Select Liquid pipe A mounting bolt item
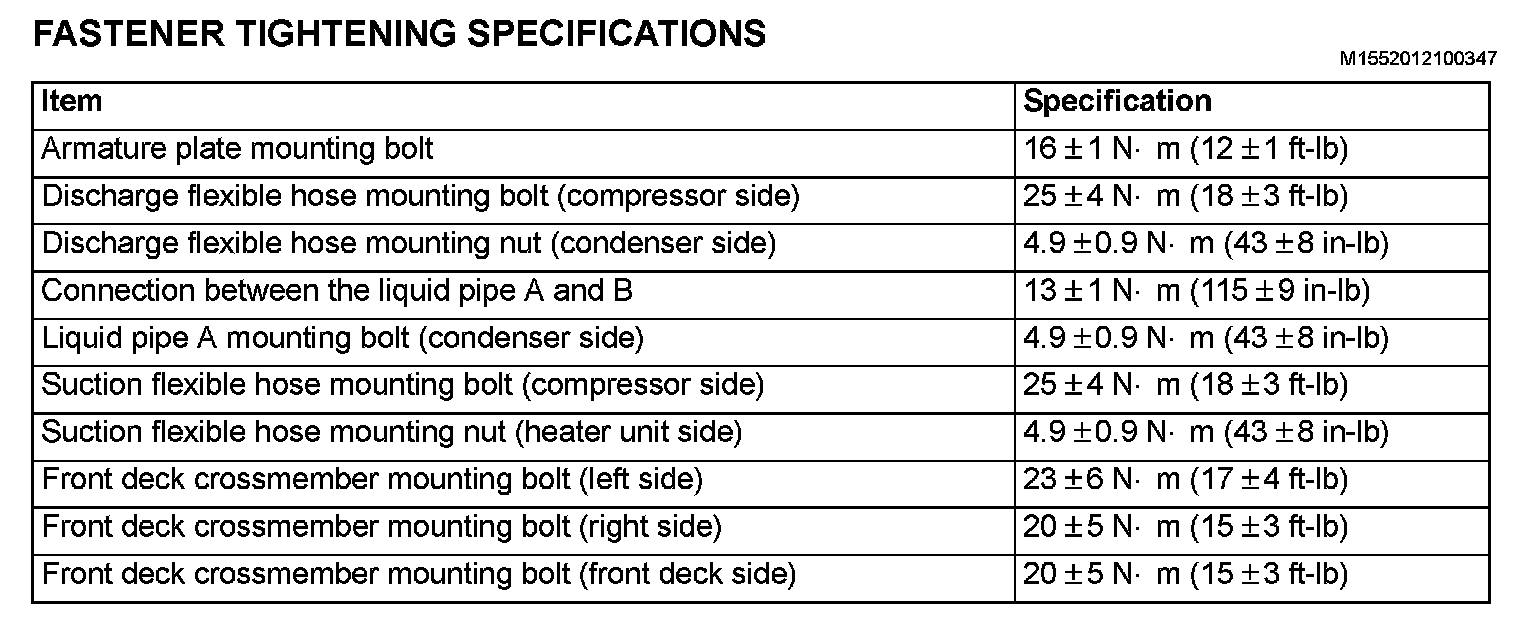This screenshot has height=618, width=1520. [x=342, y=338]
